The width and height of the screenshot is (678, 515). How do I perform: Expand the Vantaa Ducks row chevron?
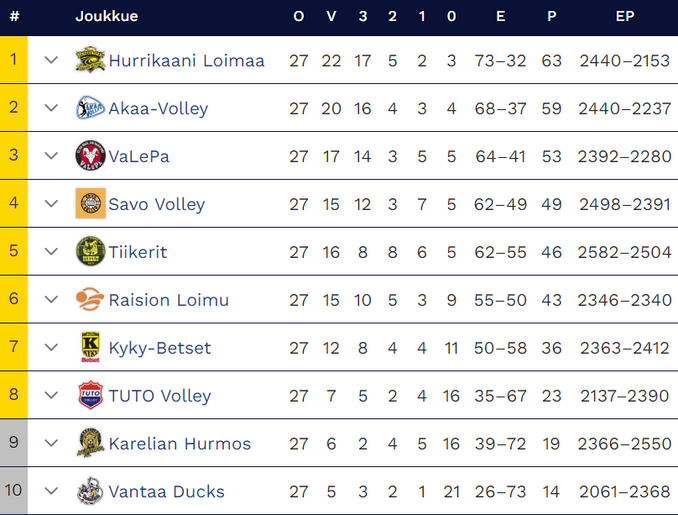(x=52, y=492)
